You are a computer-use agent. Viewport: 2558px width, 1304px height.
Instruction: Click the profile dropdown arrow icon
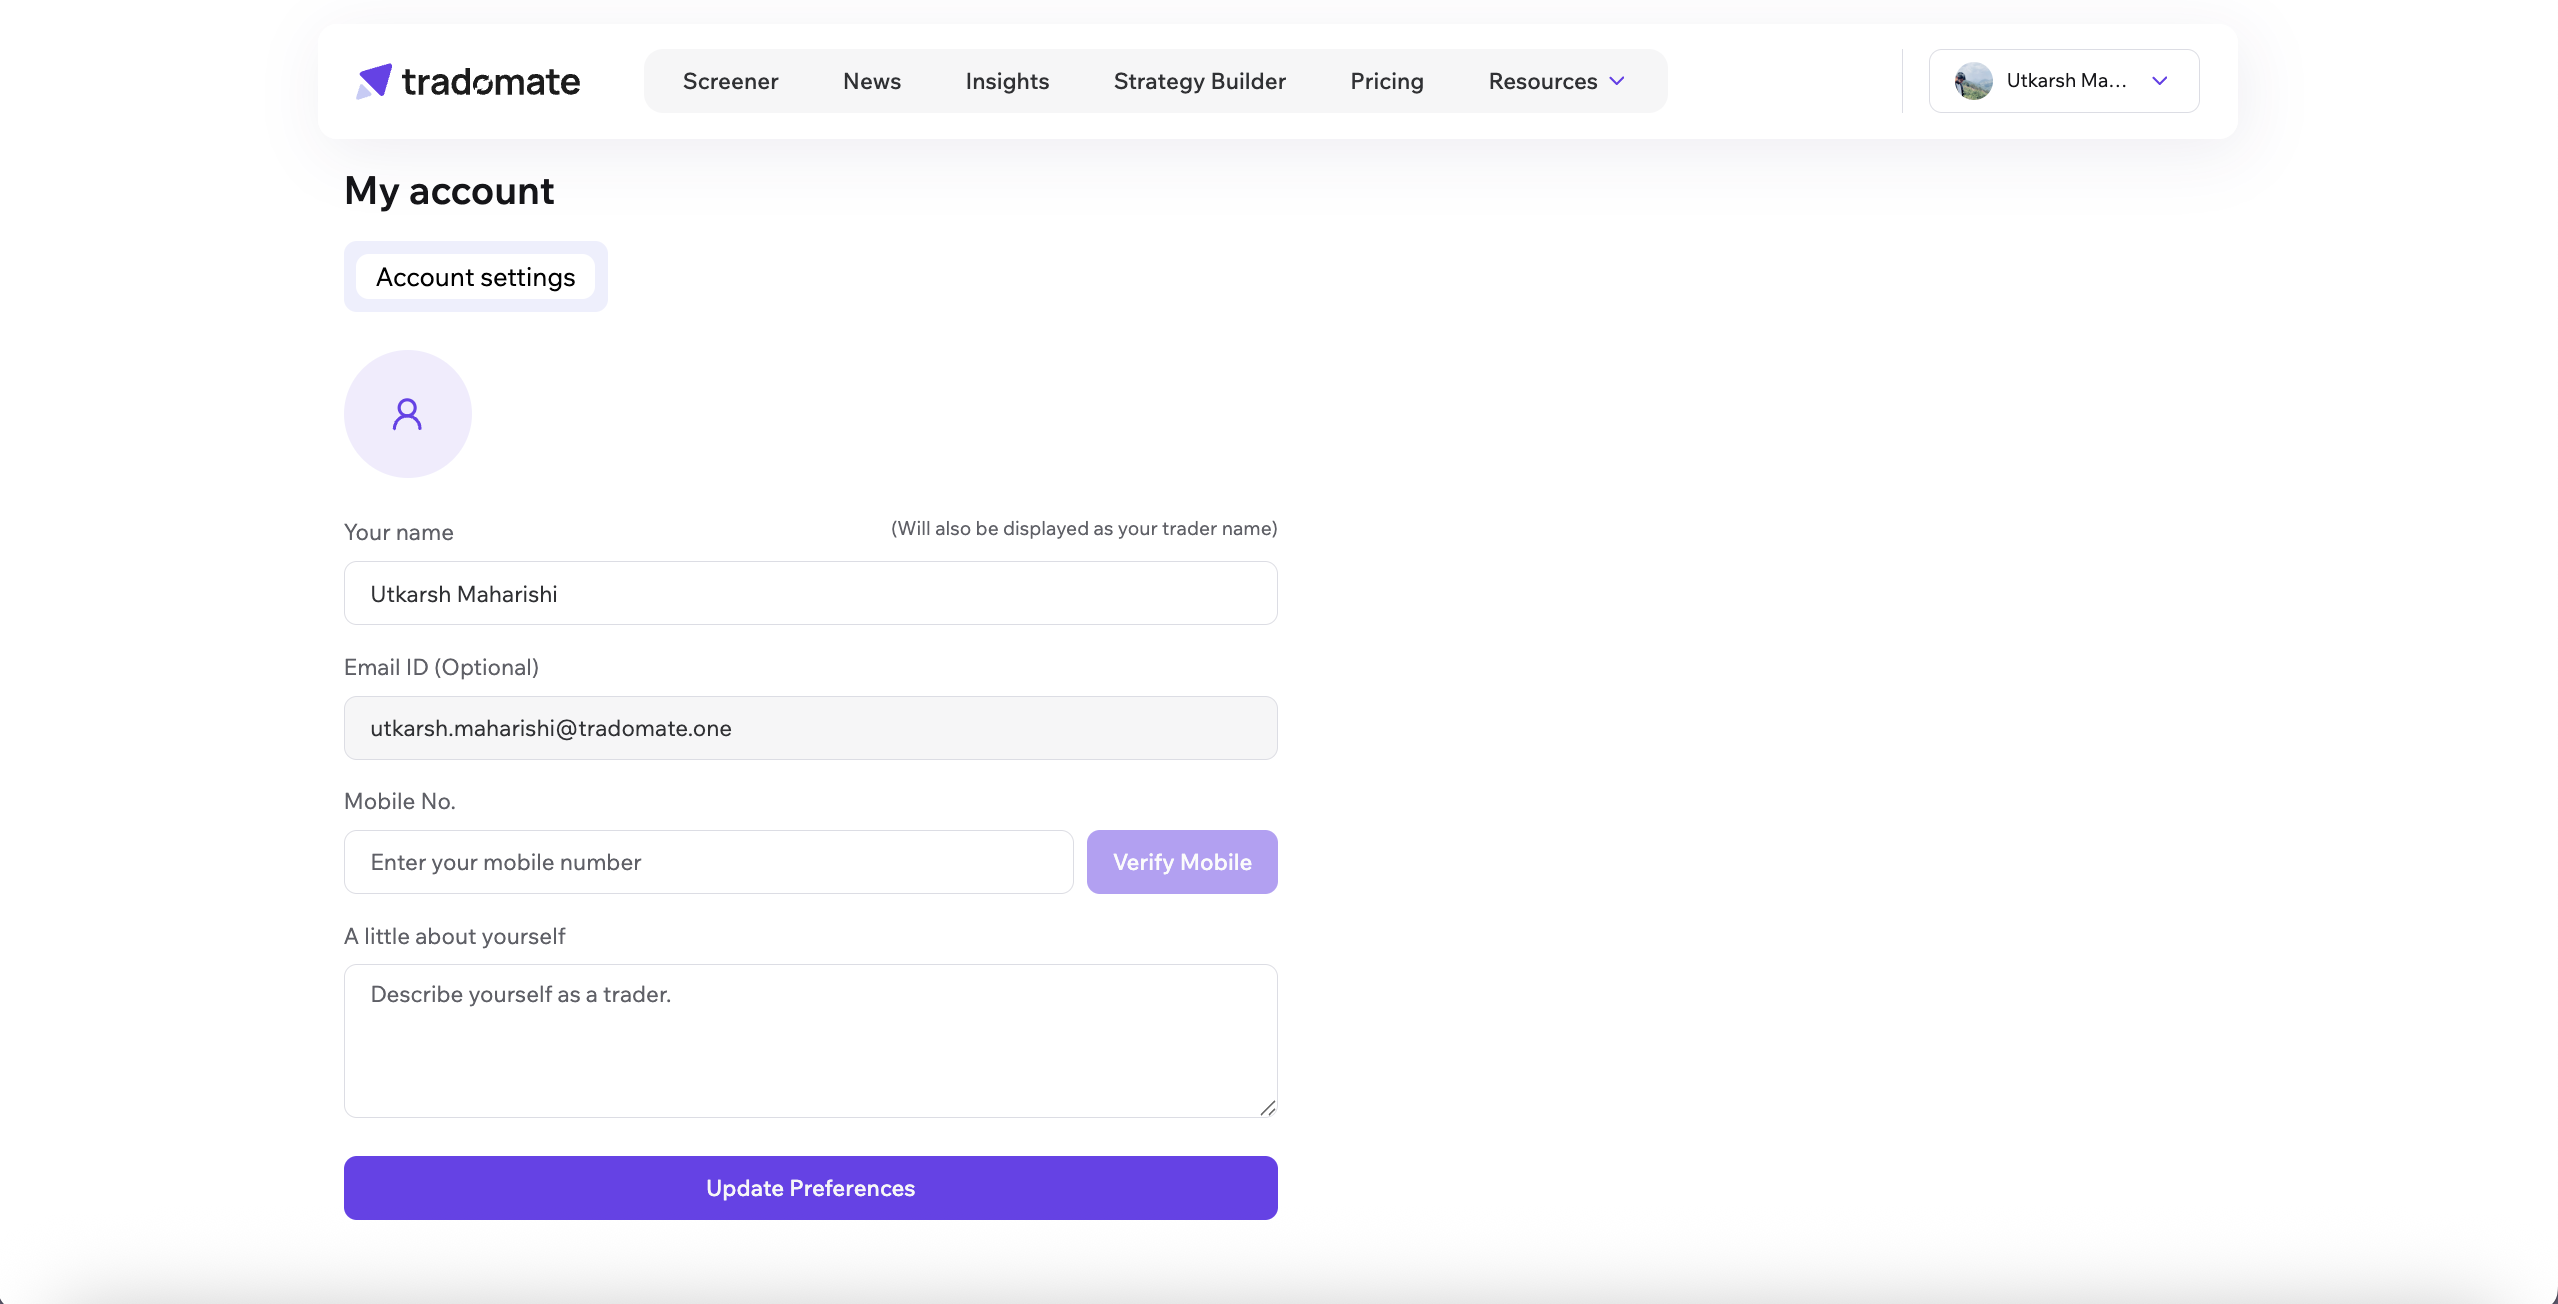pyautogui.click(x=2159, y=81)
